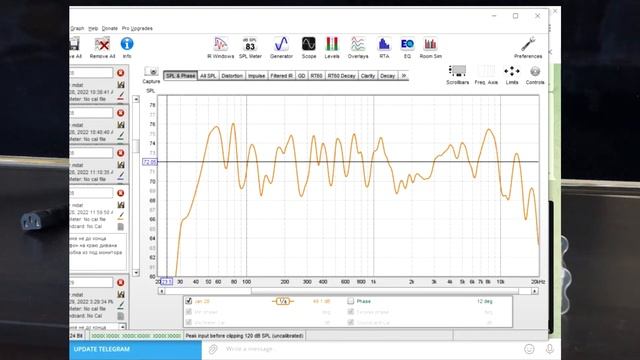The image size is (640, 360).
Task: Change trace colour of 11:10:35 measurement
Action: 121,175
